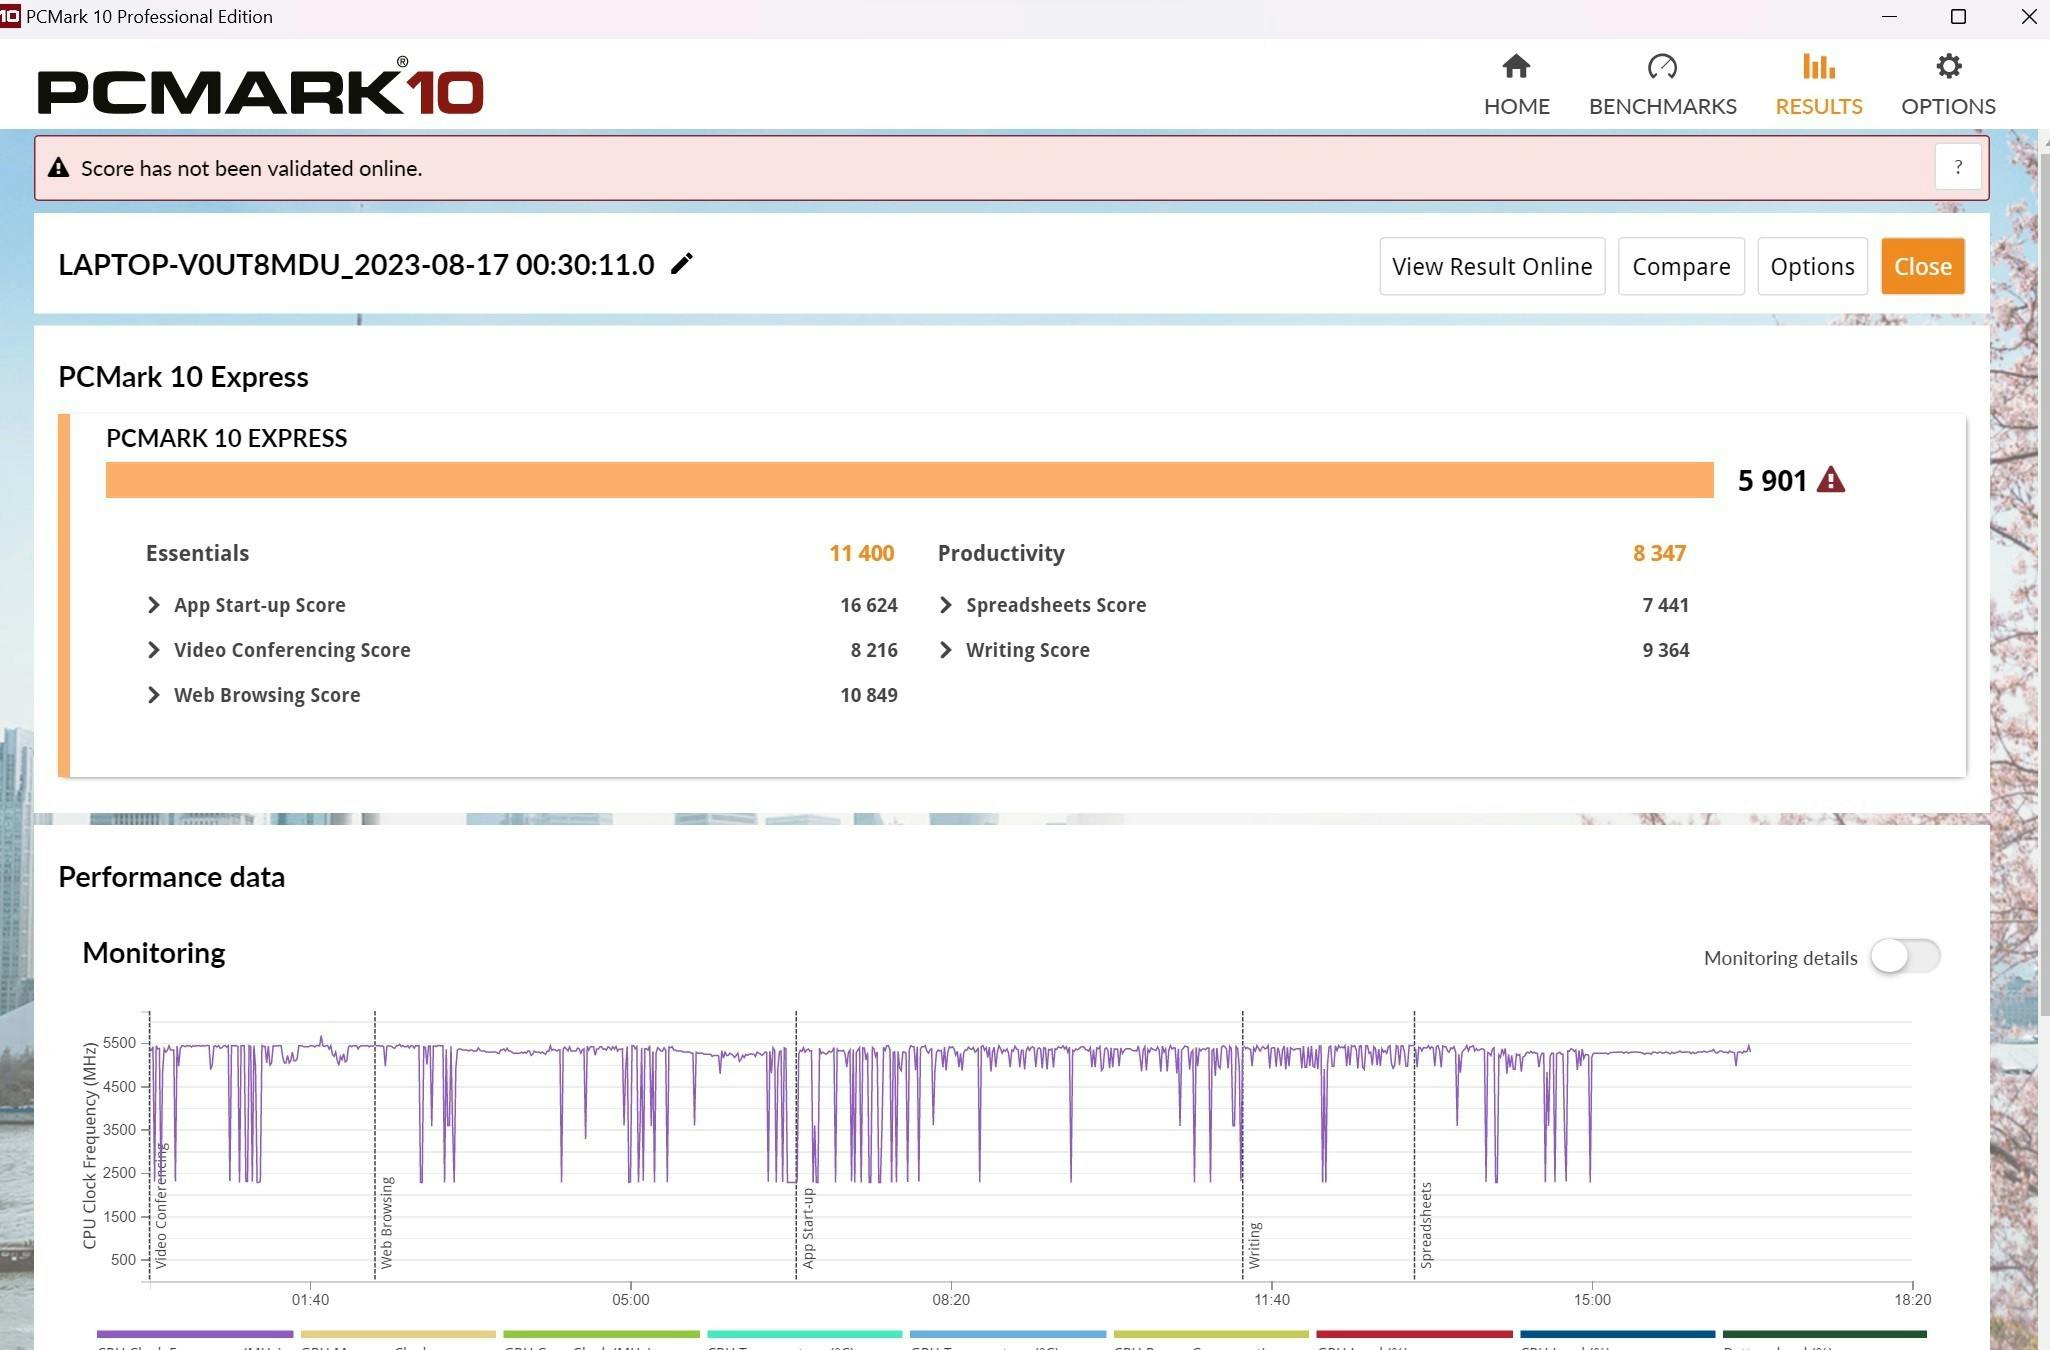Click the Web Browsing marker in the chart

click(x=387, y=1222)
